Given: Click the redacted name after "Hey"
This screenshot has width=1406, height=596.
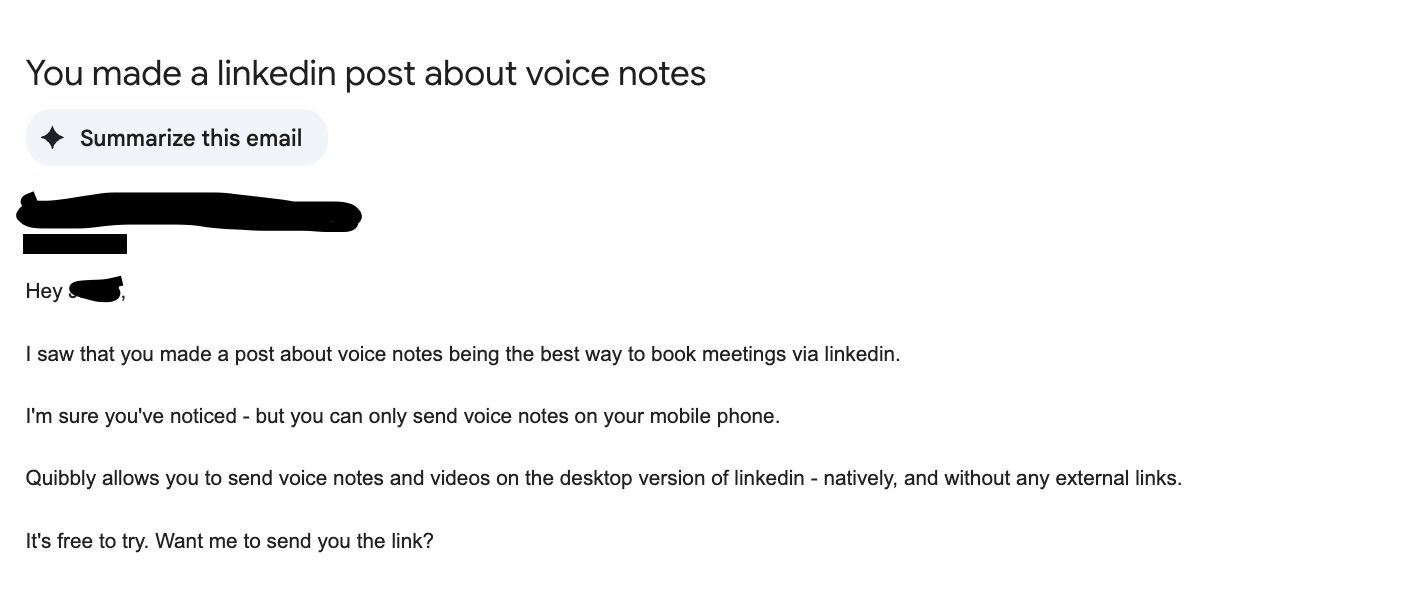Looking at the screenshot, I should click(96, 291).
